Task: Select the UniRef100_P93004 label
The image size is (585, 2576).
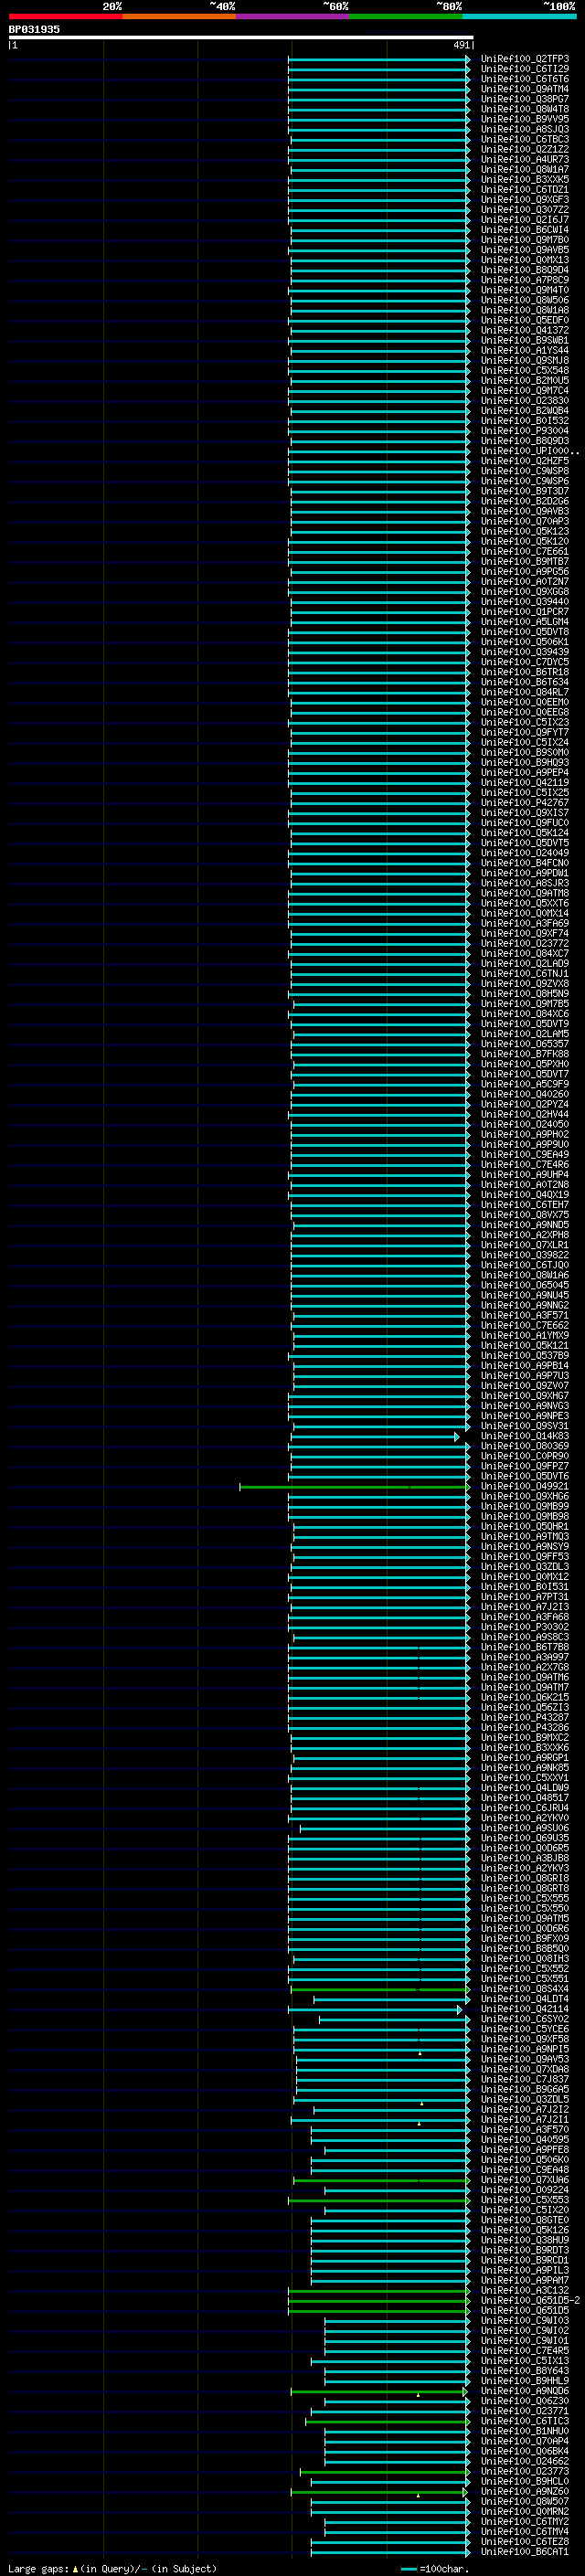Action: click(x=524, y=431)
